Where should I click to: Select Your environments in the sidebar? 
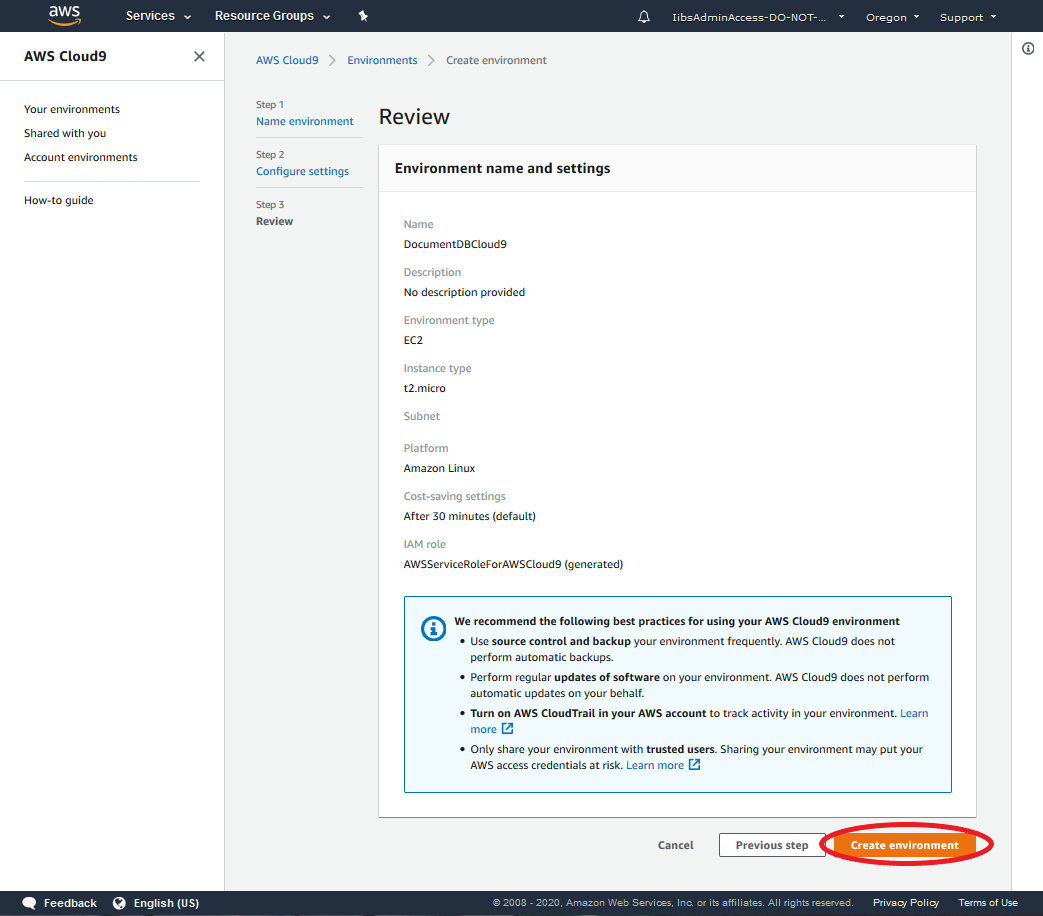[71, 108]
